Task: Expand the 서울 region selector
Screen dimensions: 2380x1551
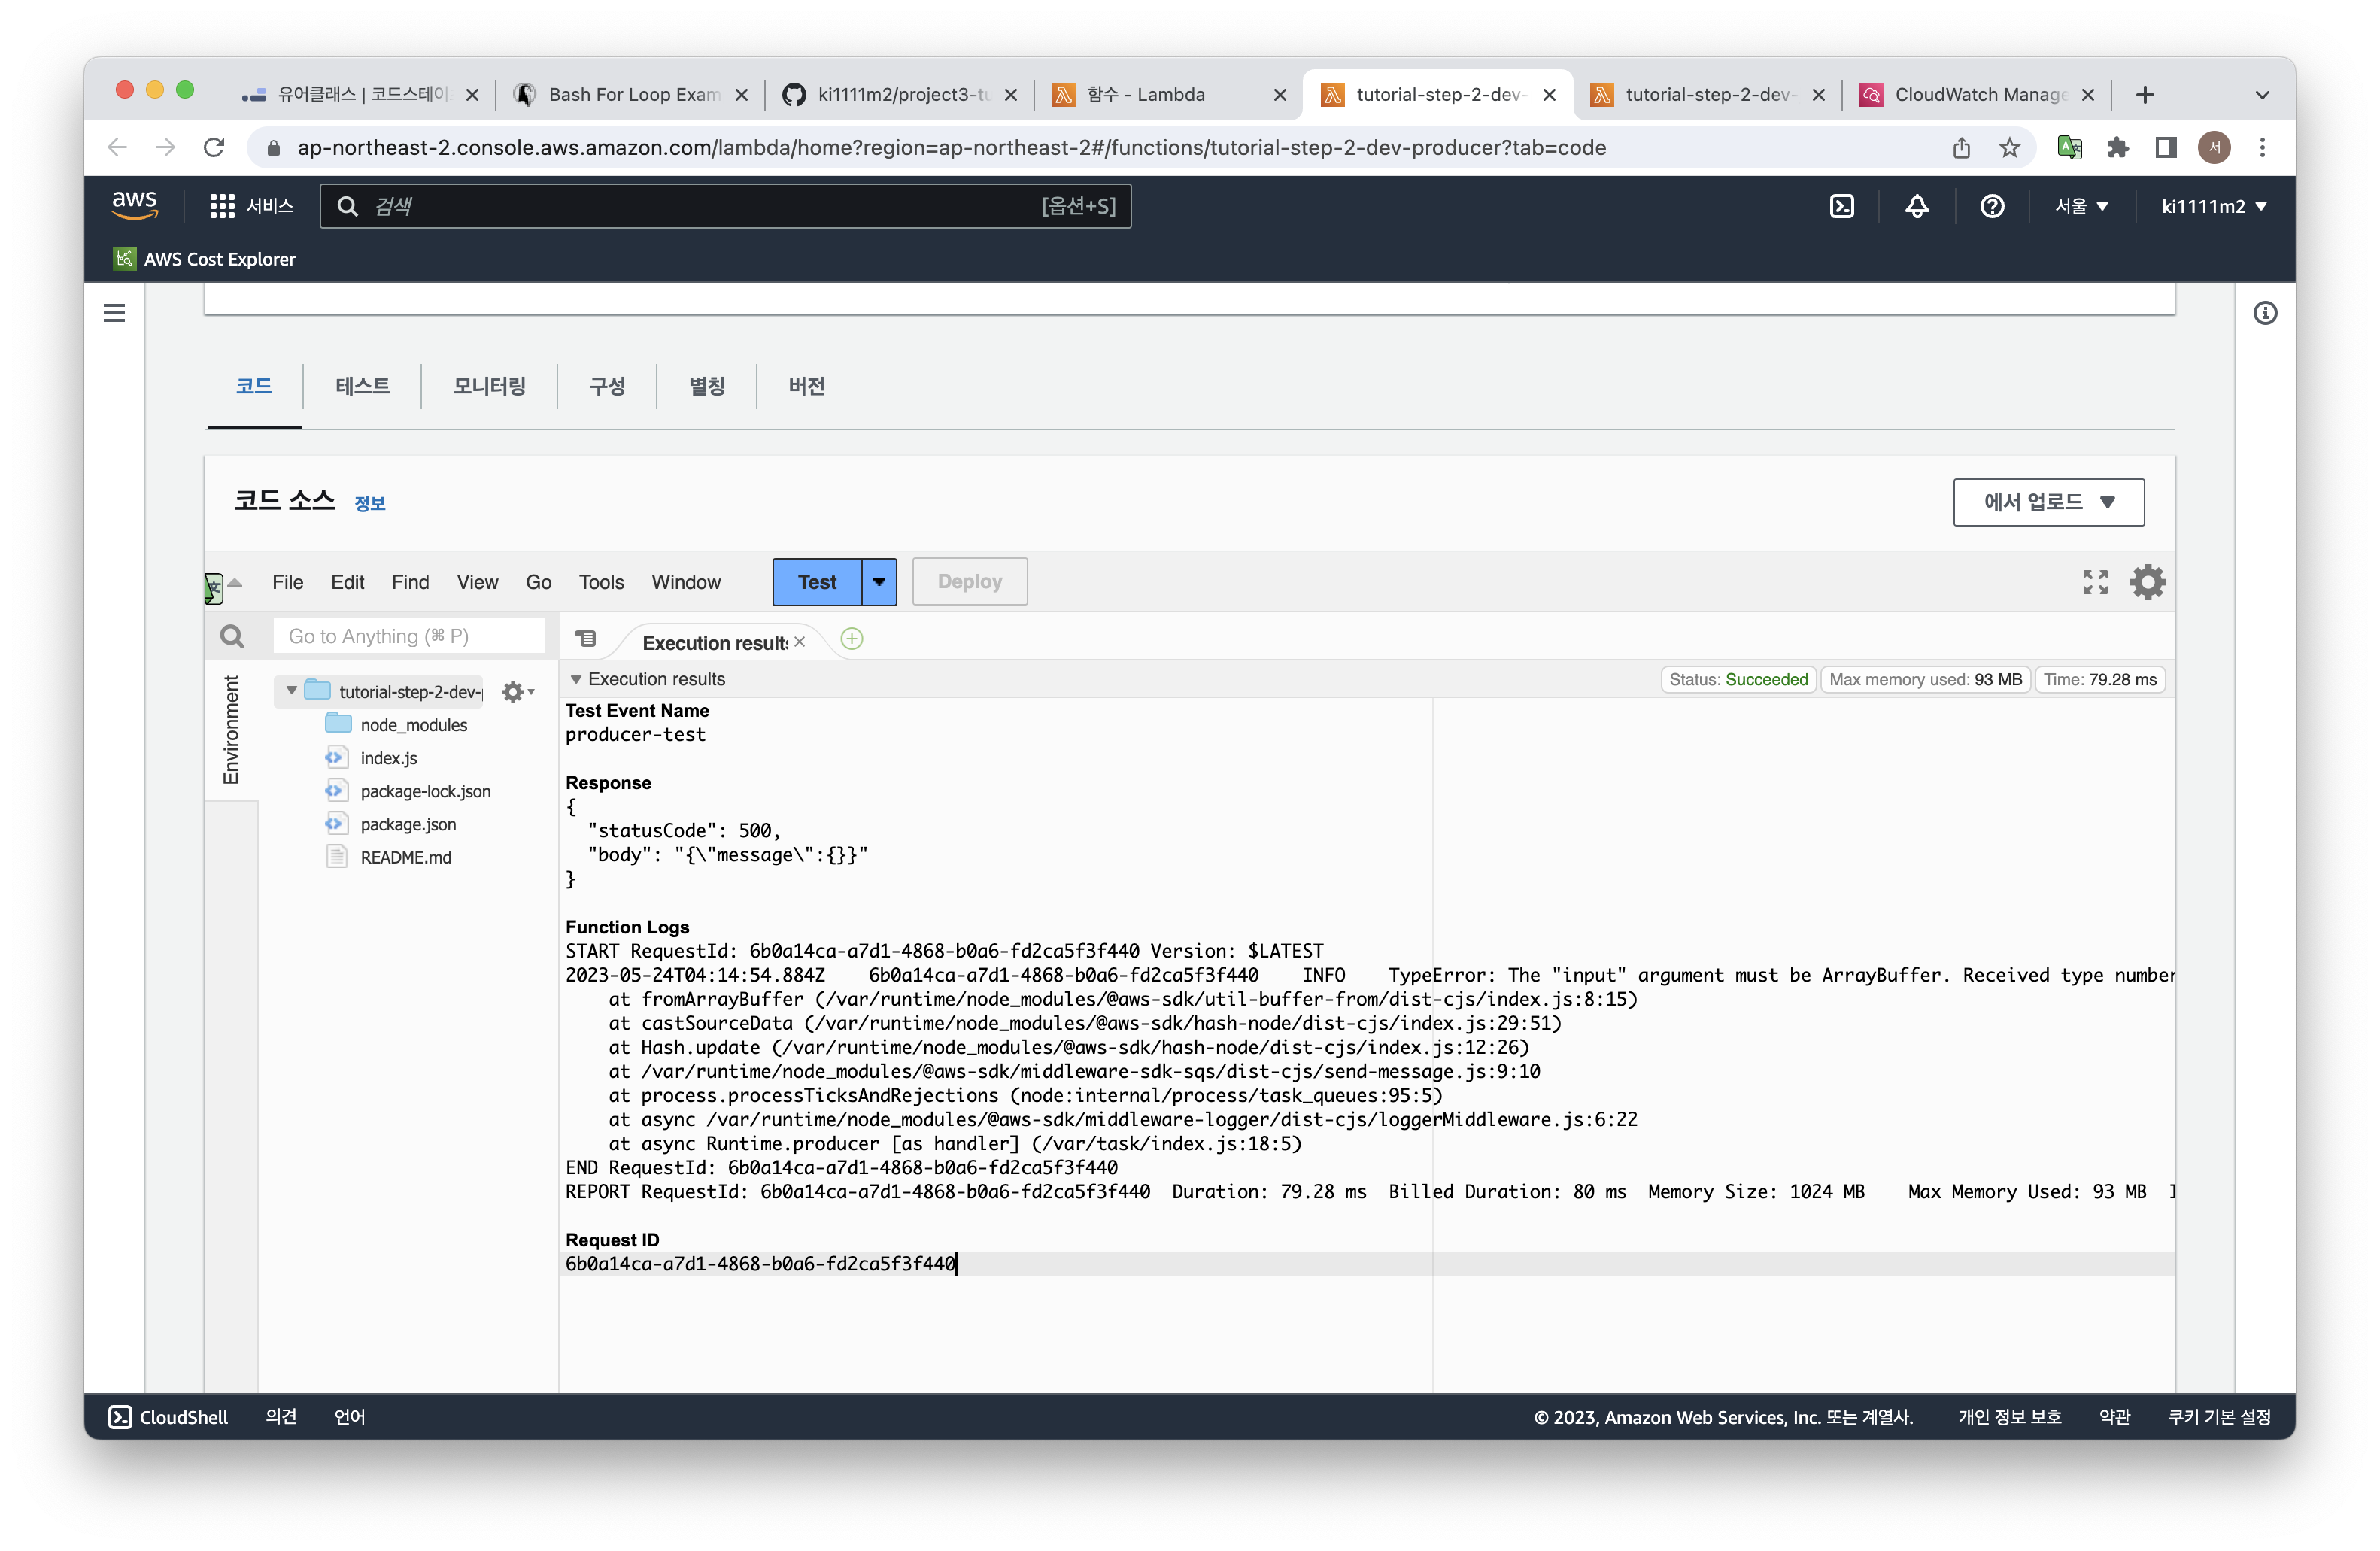Action: (2081, 206)
